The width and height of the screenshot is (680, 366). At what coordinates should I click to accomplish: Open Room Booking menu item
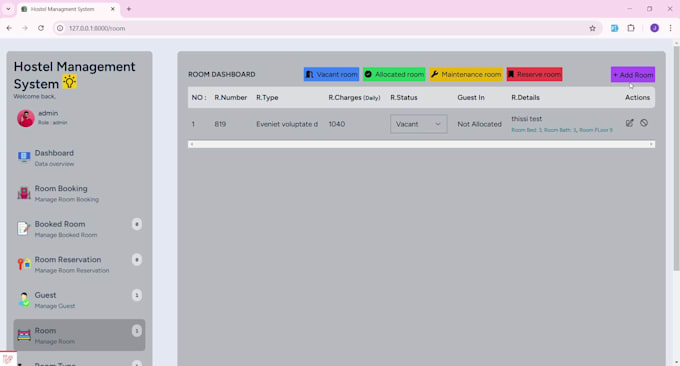click(x=79, y=193)
